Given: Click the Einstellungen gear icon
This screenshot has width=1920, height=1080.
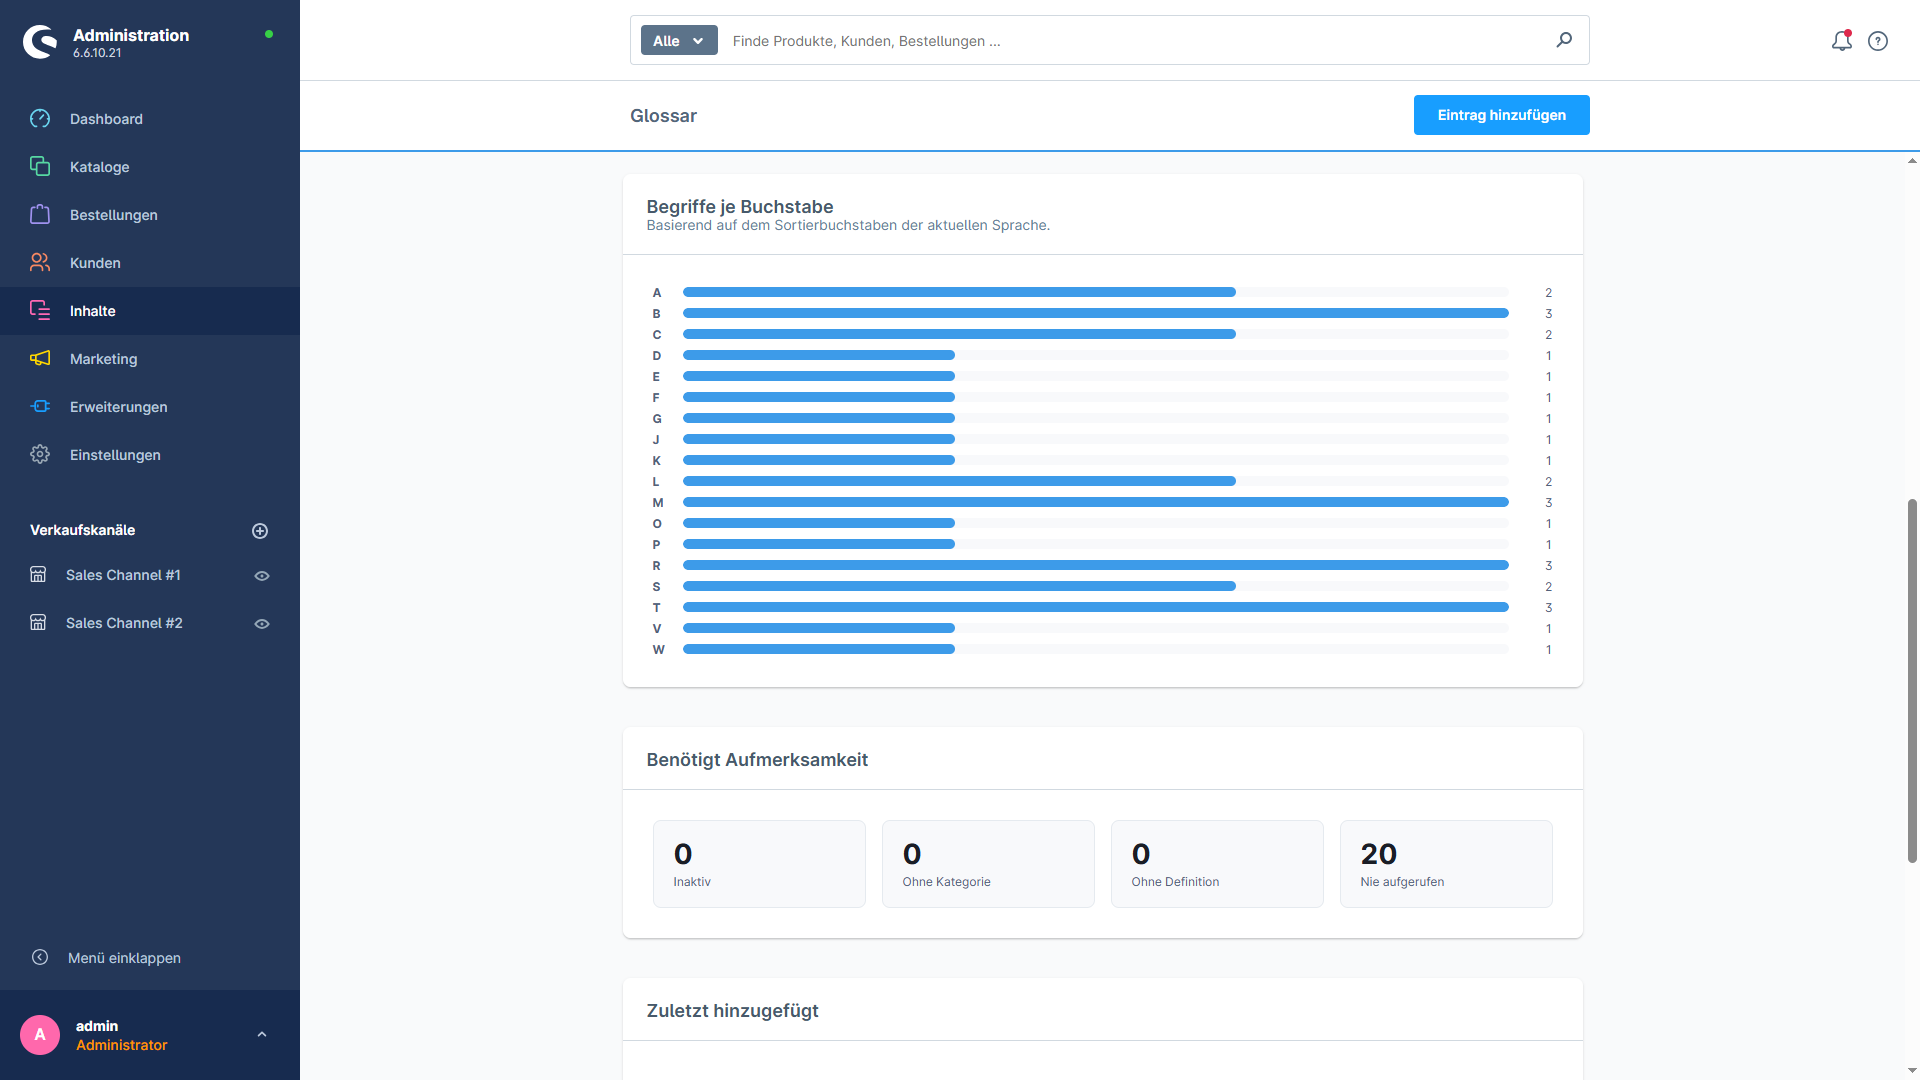Looking at the screenshot, I should pos(40,455).
